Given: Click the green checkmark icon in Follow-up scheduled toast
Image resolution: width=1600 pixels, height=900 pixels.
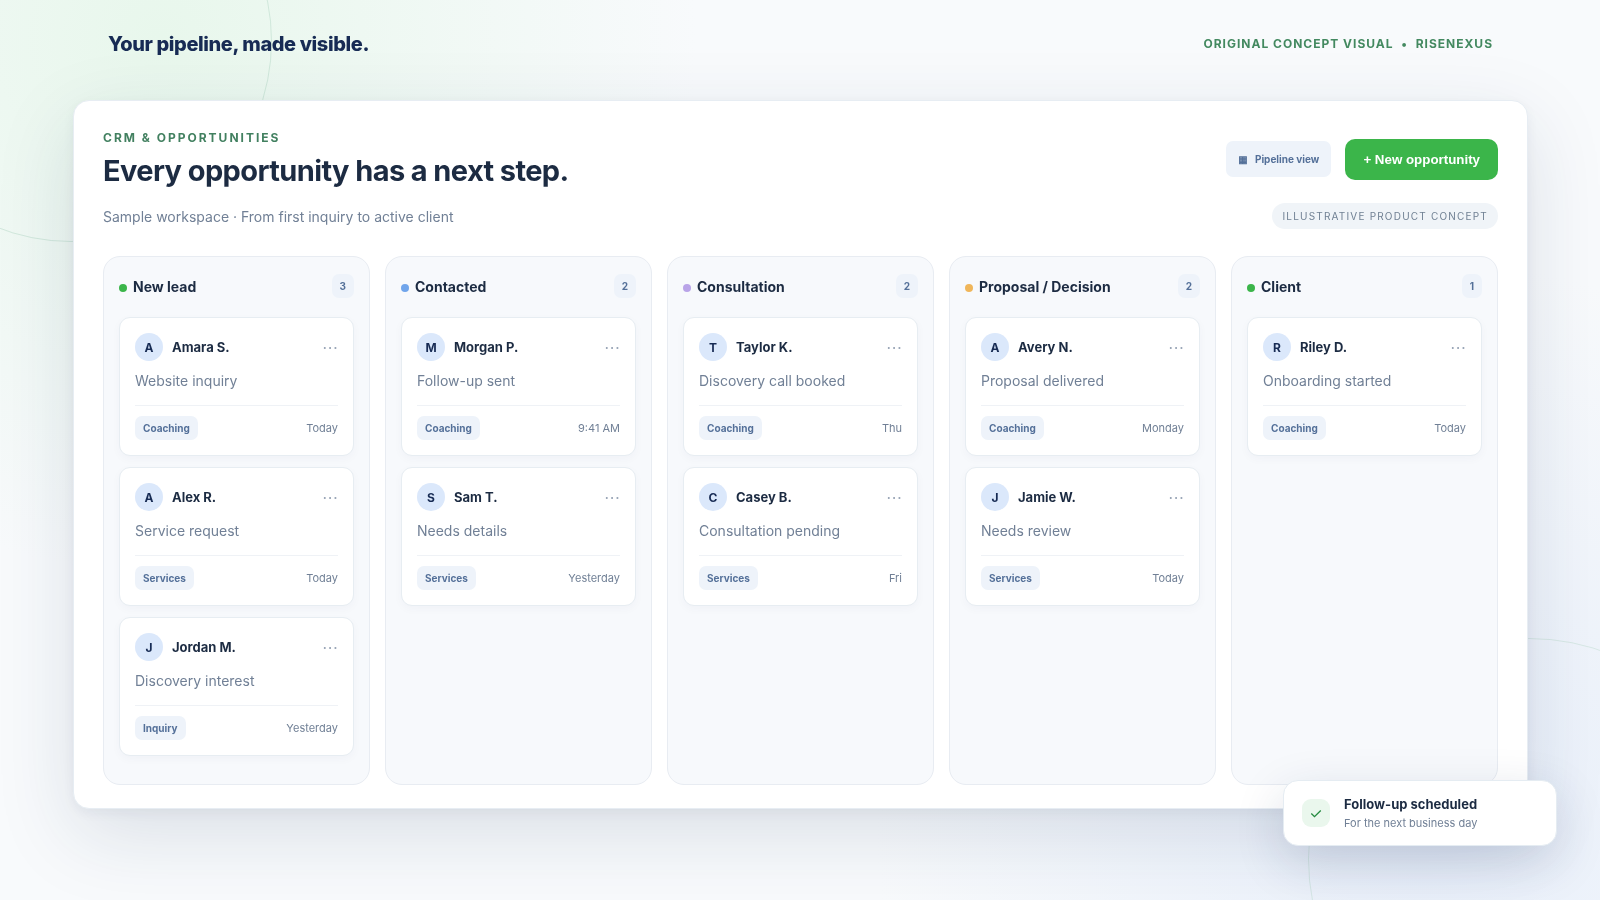Looking at the screenshot, I should pos(1316,813).
